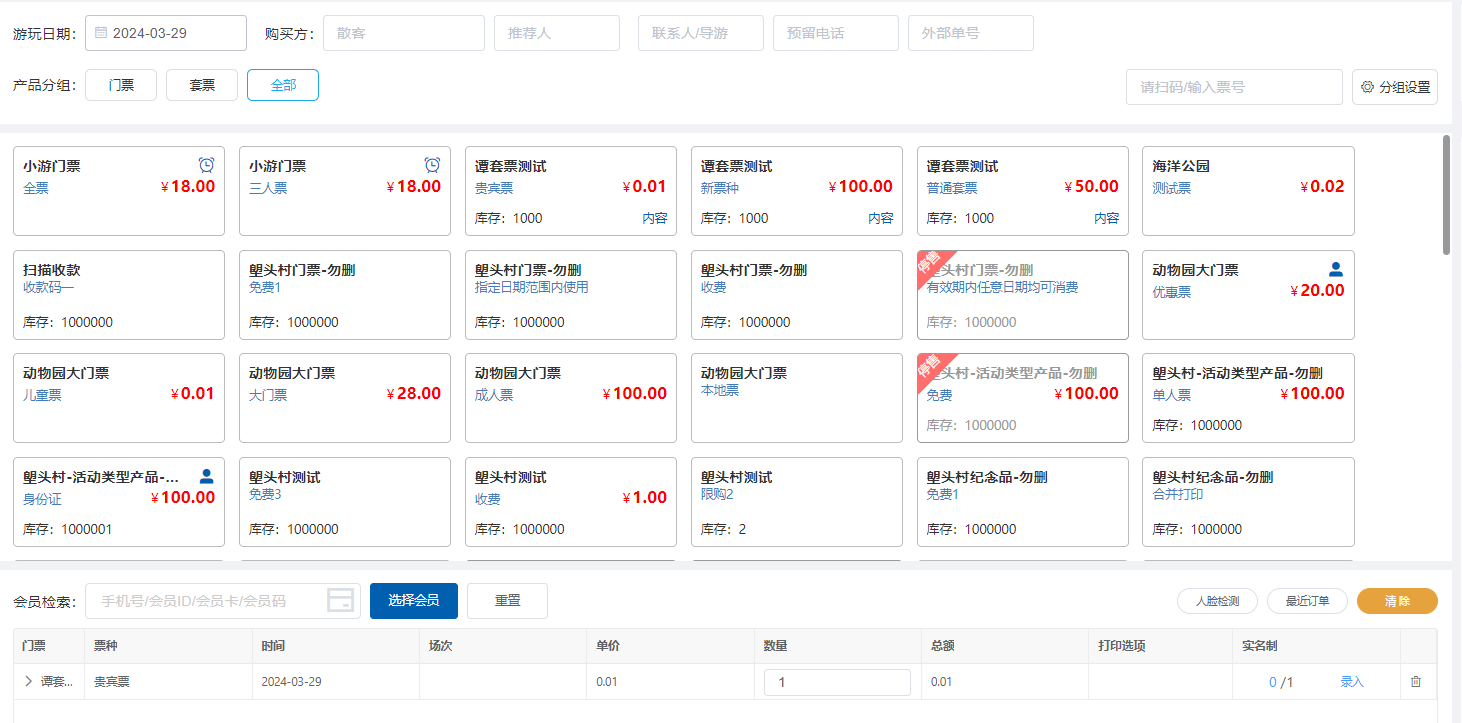Open 最近订单 recent orders
1462x723 pixels.
1307,601
